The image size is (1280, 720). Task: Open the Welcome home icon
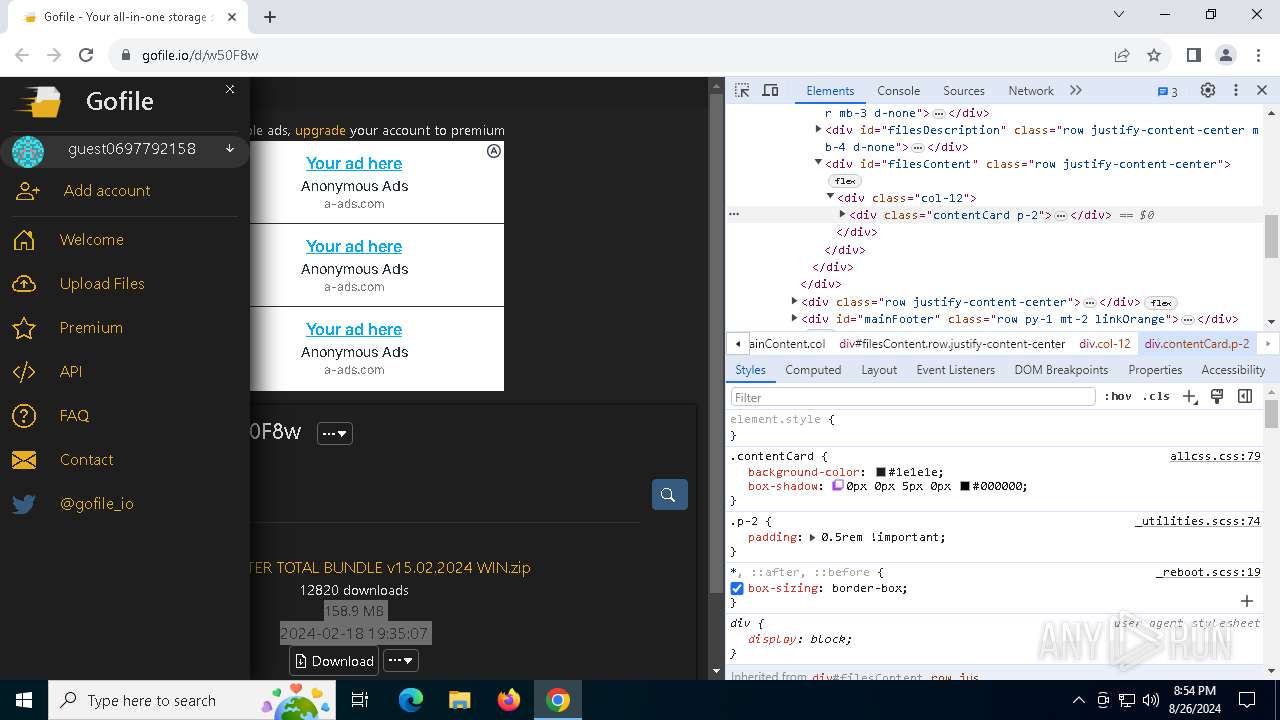pos(24,240)
